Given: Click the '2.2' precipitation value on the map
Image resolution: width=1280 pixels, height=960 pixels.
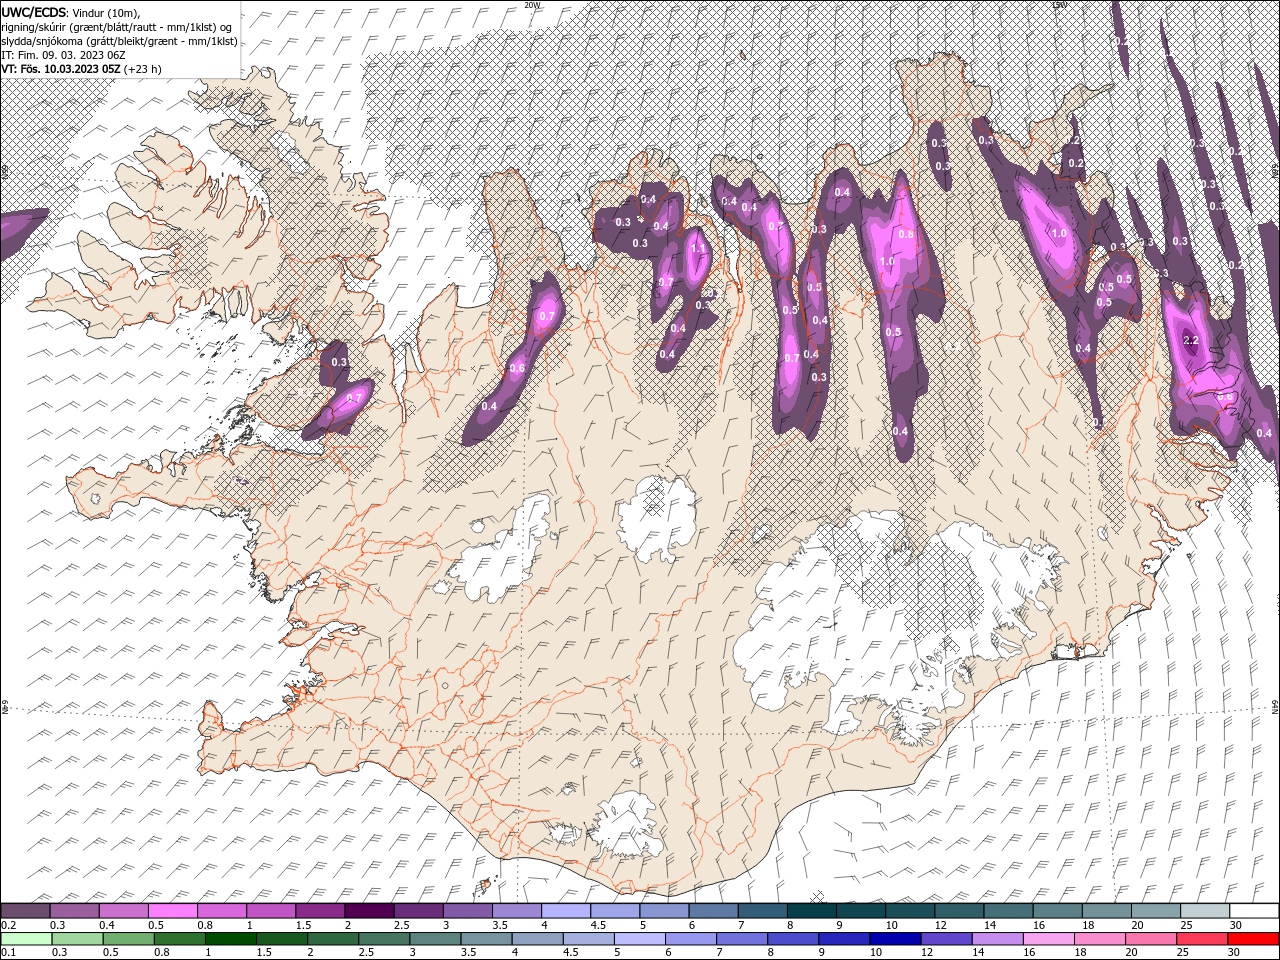Looking at the screenshot, I should click(x=1190, y=341).
